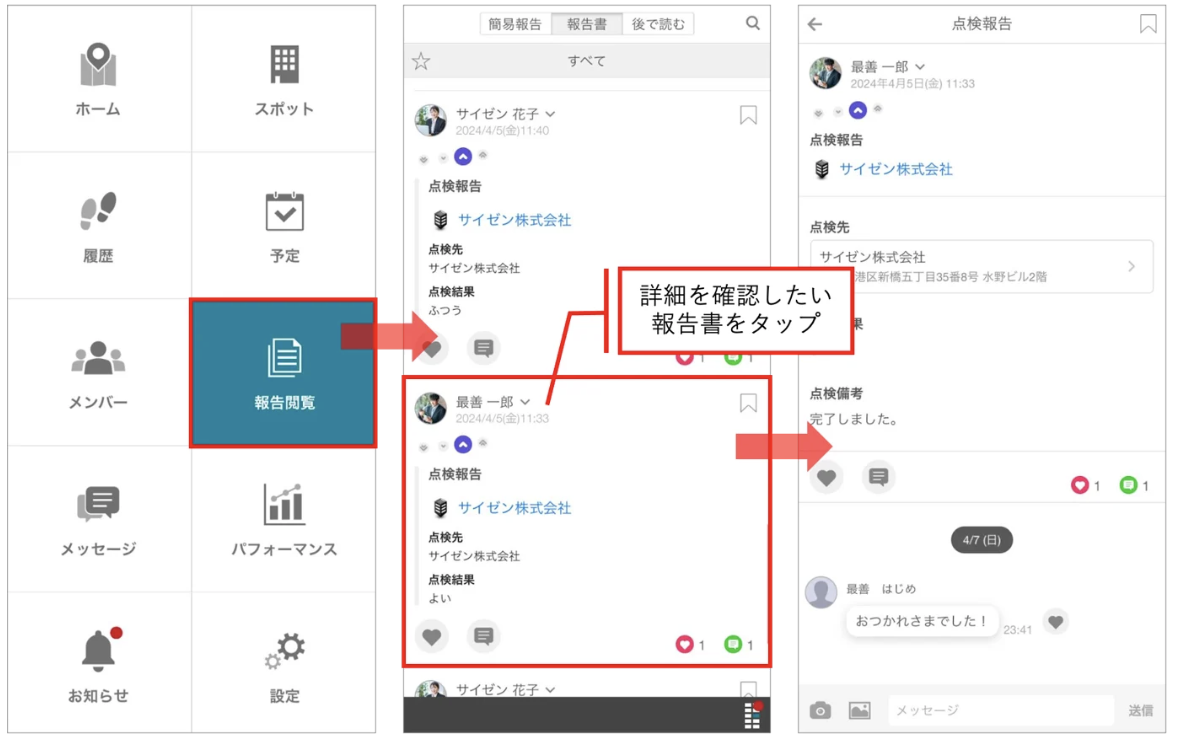Open the 履歴 footprints tile

[98, 225]
